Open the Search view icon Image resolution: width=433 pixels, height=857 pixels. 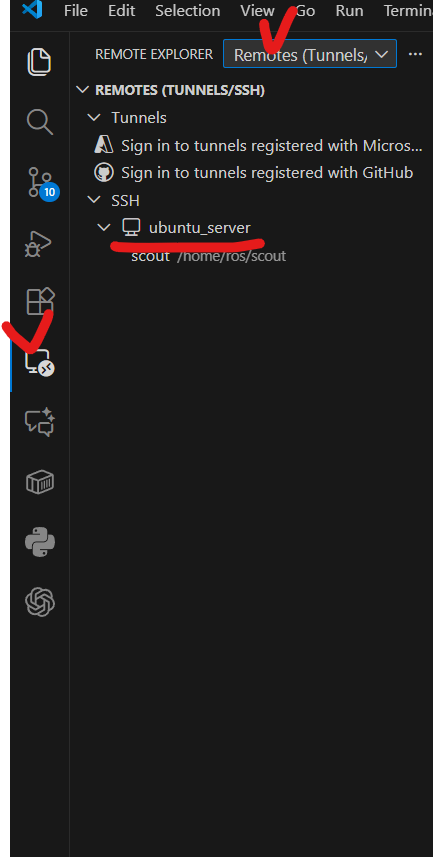[39, 121]
